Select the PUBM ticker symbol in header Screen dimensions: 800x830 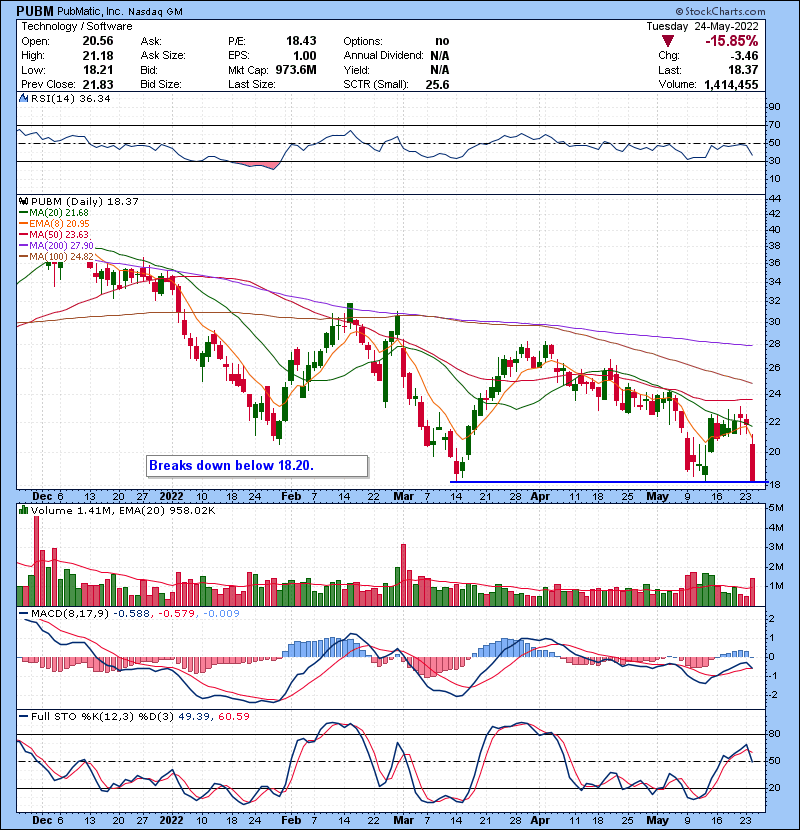pyautogui.click(x=34, y=11)
